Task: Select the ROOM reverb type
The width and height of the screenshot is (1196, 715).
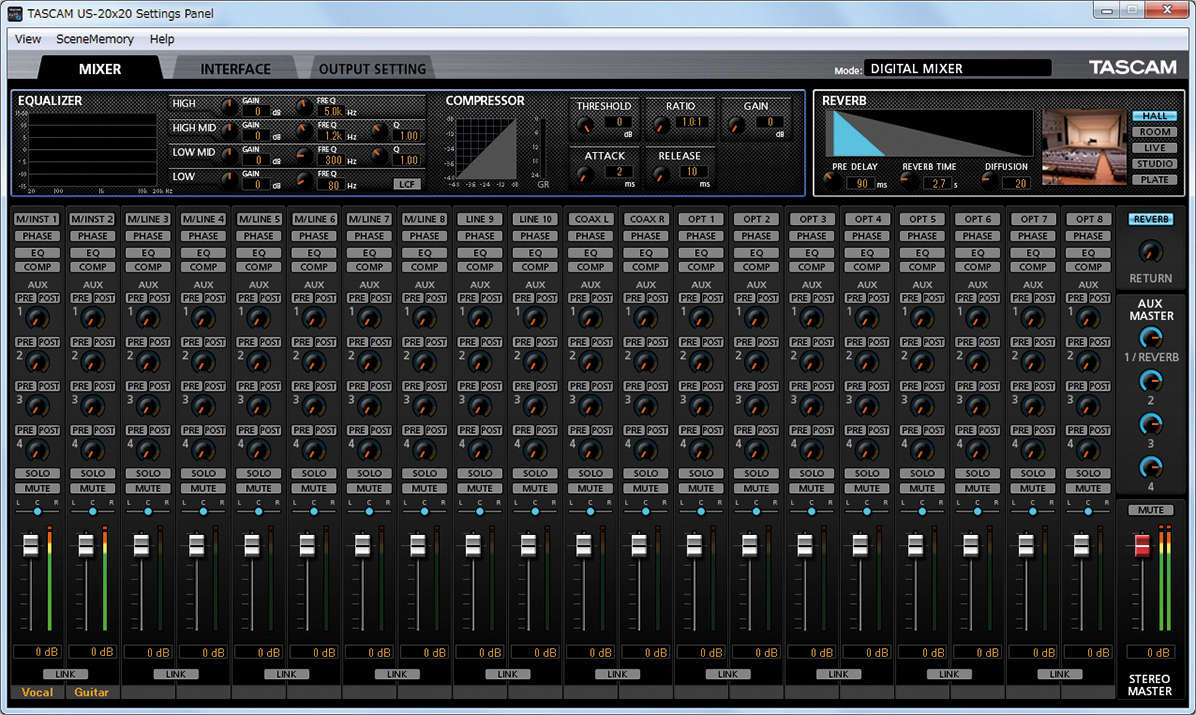Action: (1154, 132)
